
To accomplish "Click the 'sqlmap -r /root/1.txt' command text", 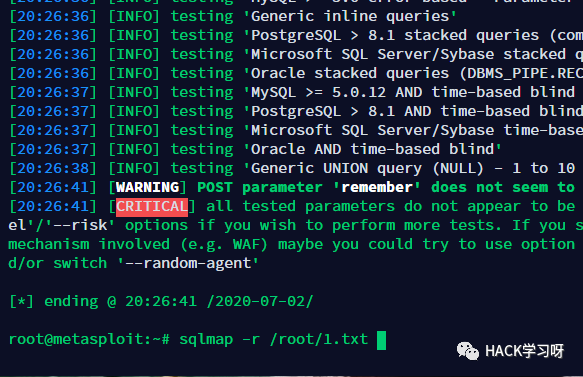I will tap(274, 339).
